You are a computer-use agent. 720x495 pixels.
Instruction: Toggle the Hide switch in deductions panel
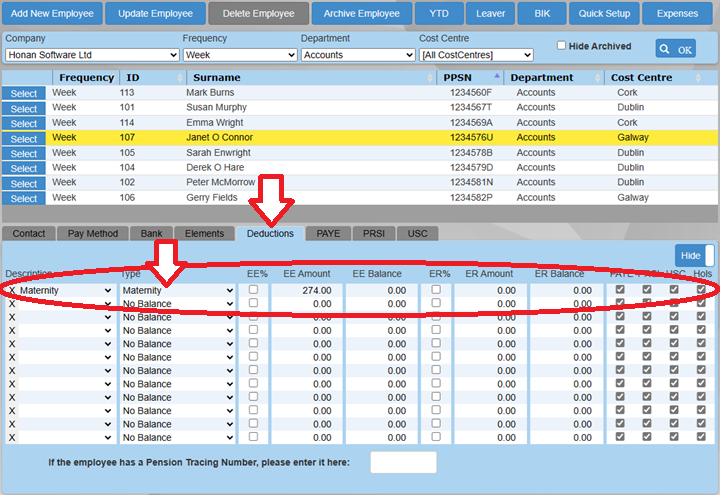[x=696, y=255]
